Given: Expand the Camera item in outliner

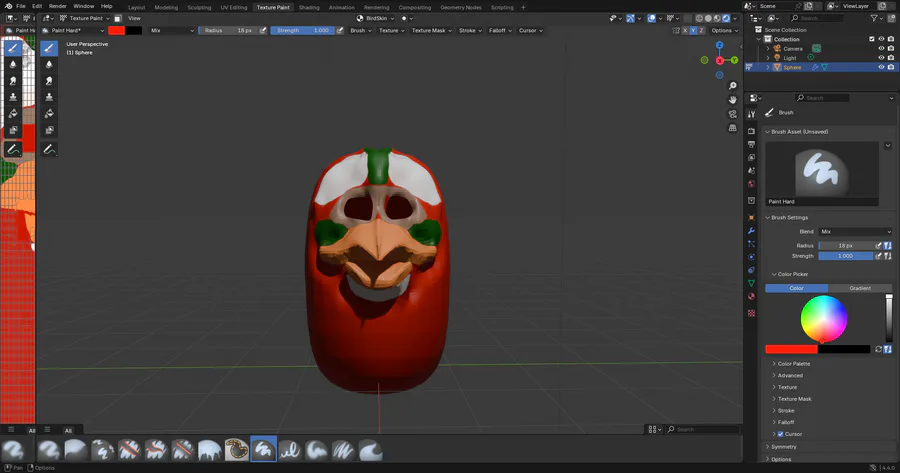Looking at the screenshot, I should click(x=768, y=49).
